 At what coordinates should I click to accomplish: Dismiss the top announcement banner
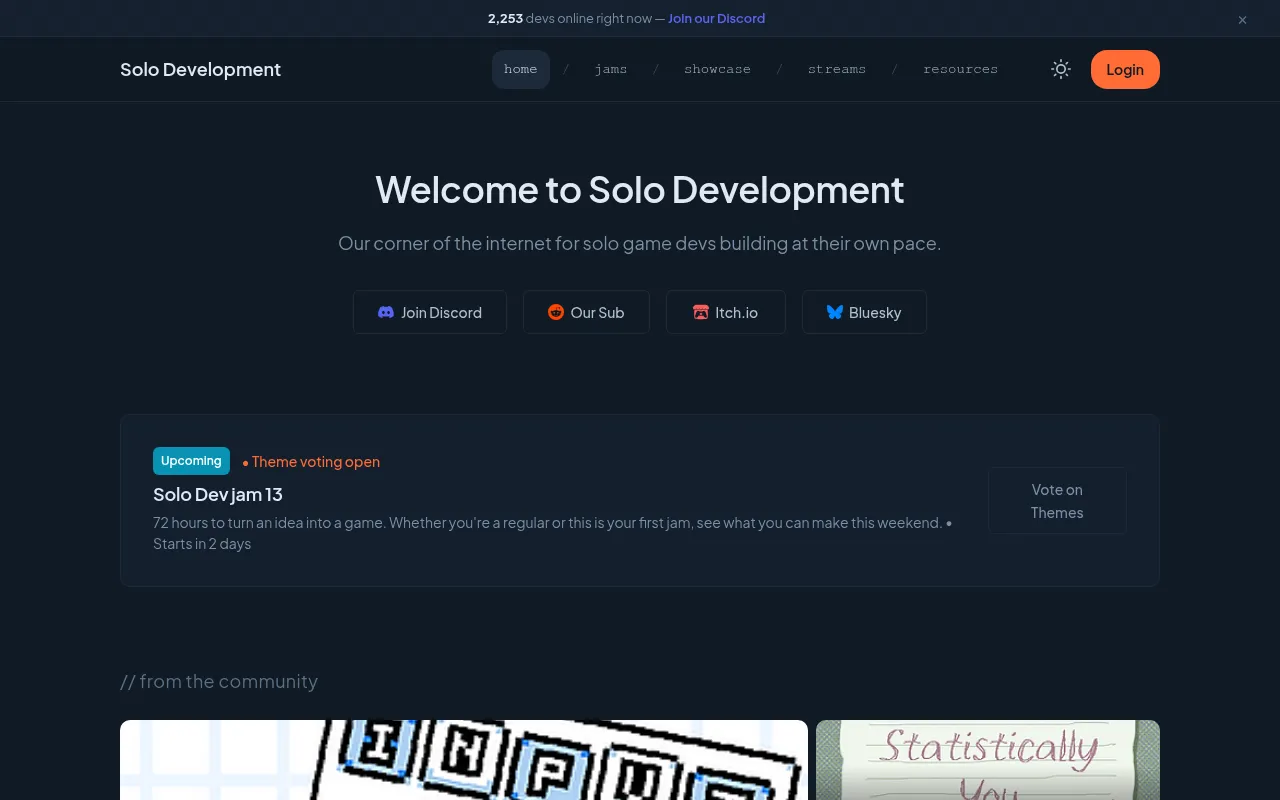pyautogui.click(x=1242, y=19)
